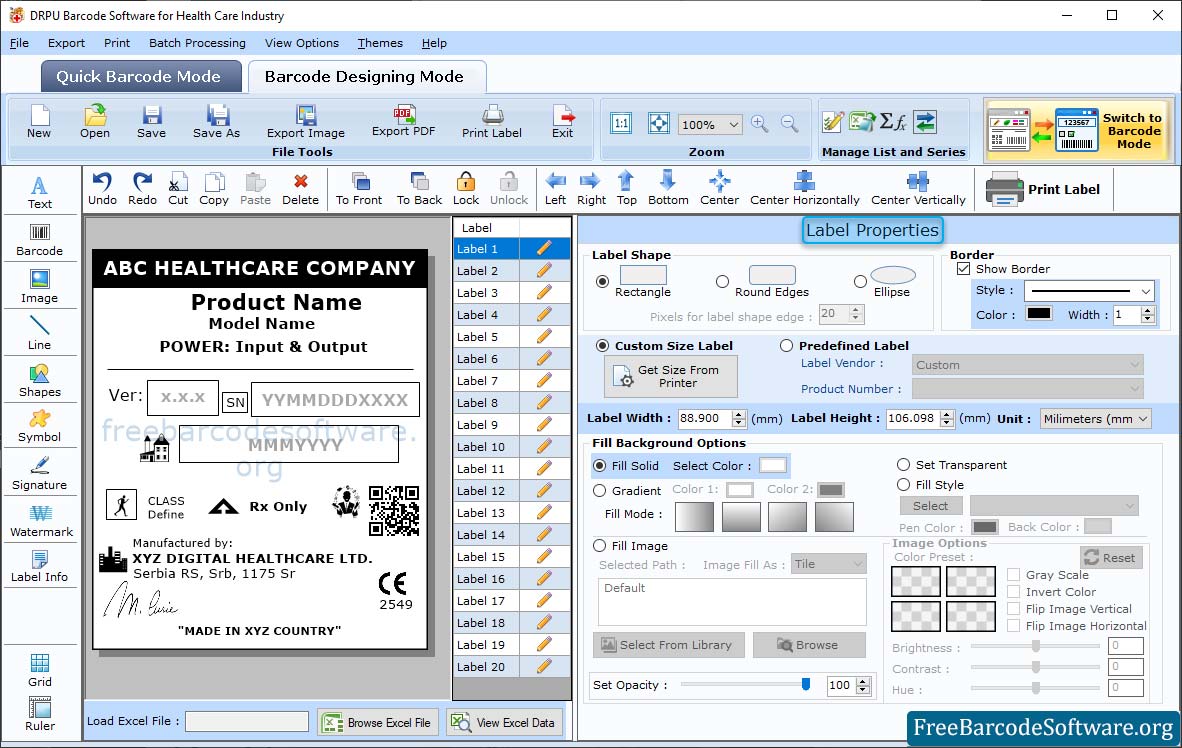The width and height of the screenshot is (1182, 748).
Task: Click Get Size From Printer
Action: coord(671,376)
